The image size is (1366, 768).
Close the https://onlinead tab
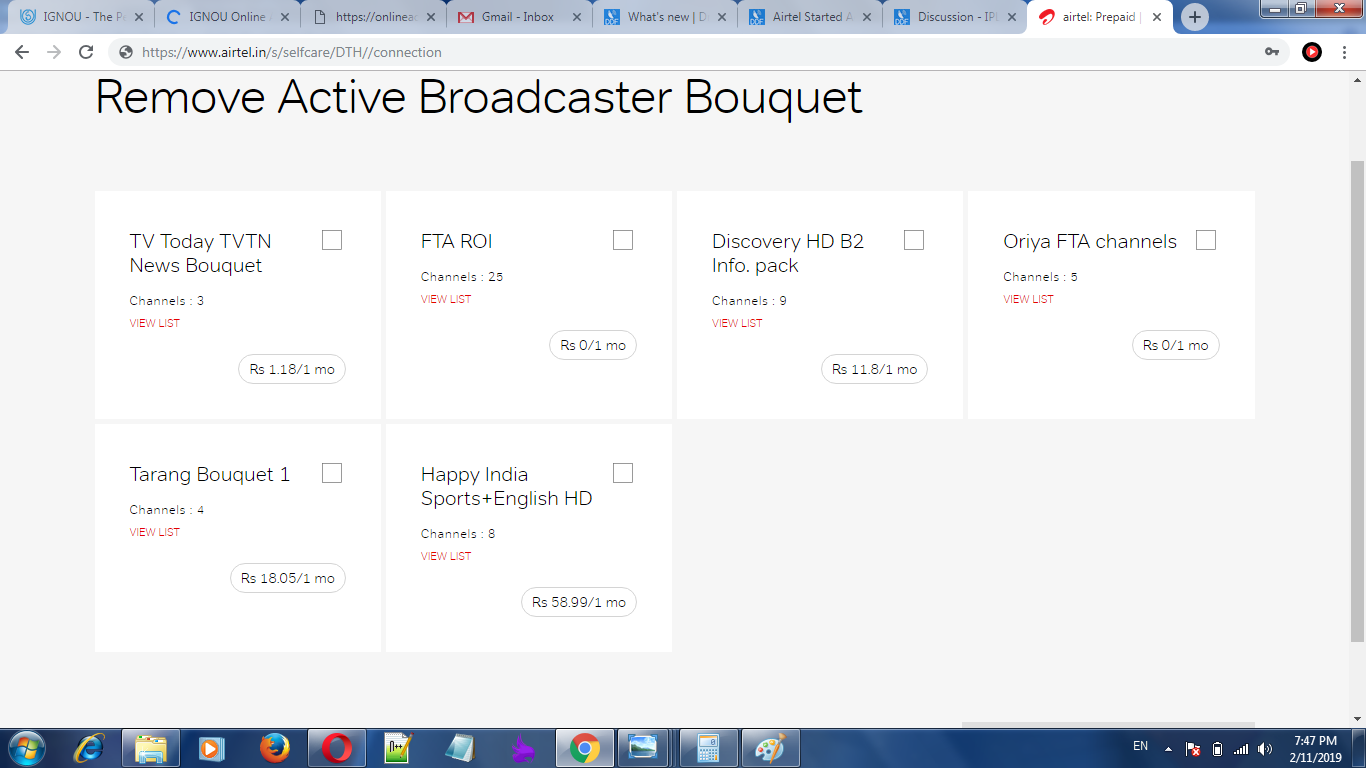pos(431,17)
